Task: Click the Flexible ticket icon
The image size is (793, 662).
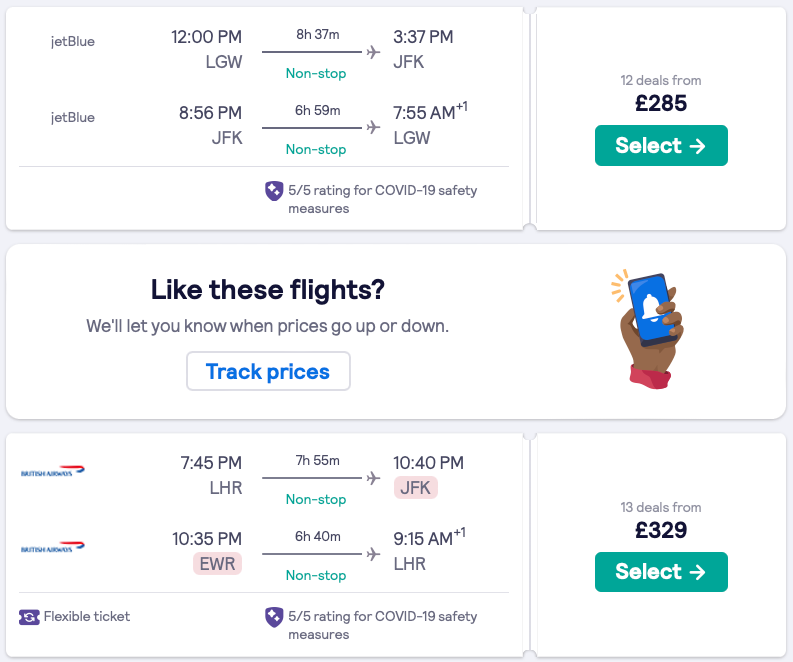Action: pos(29,617)
